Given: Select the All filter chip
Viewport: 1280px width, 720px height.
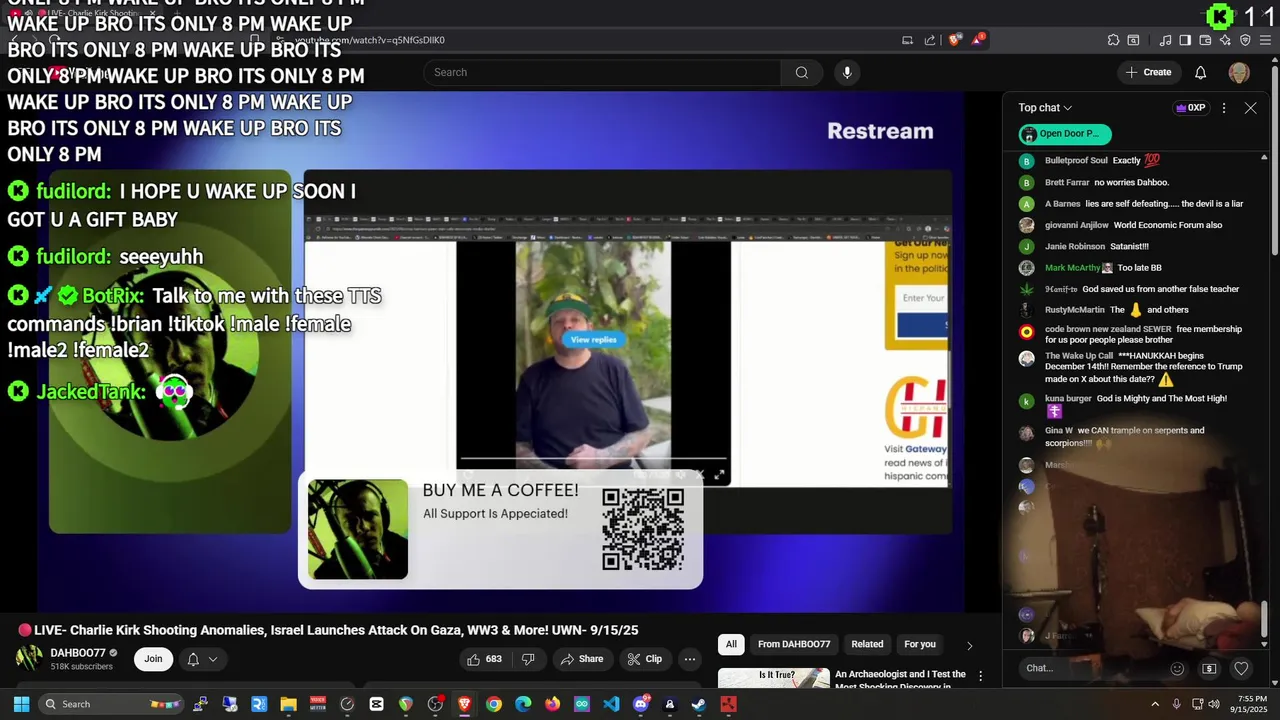Looking at the screenshot, I should pos(731,645).
